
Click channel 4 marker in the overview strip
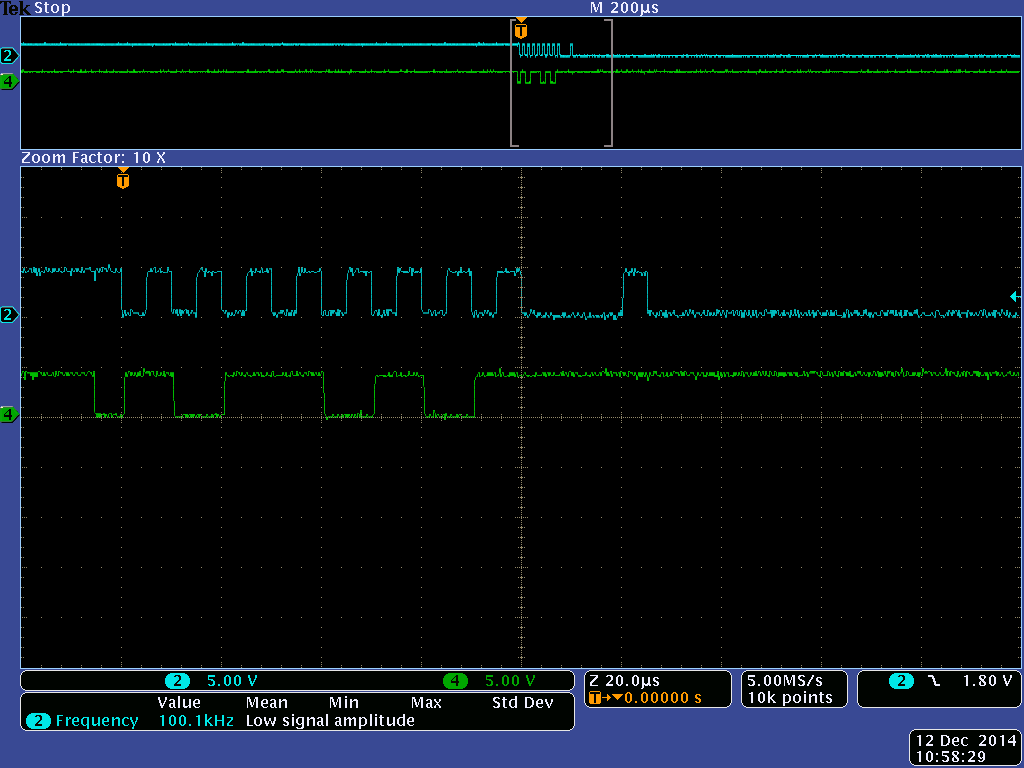tap(9, 82)
